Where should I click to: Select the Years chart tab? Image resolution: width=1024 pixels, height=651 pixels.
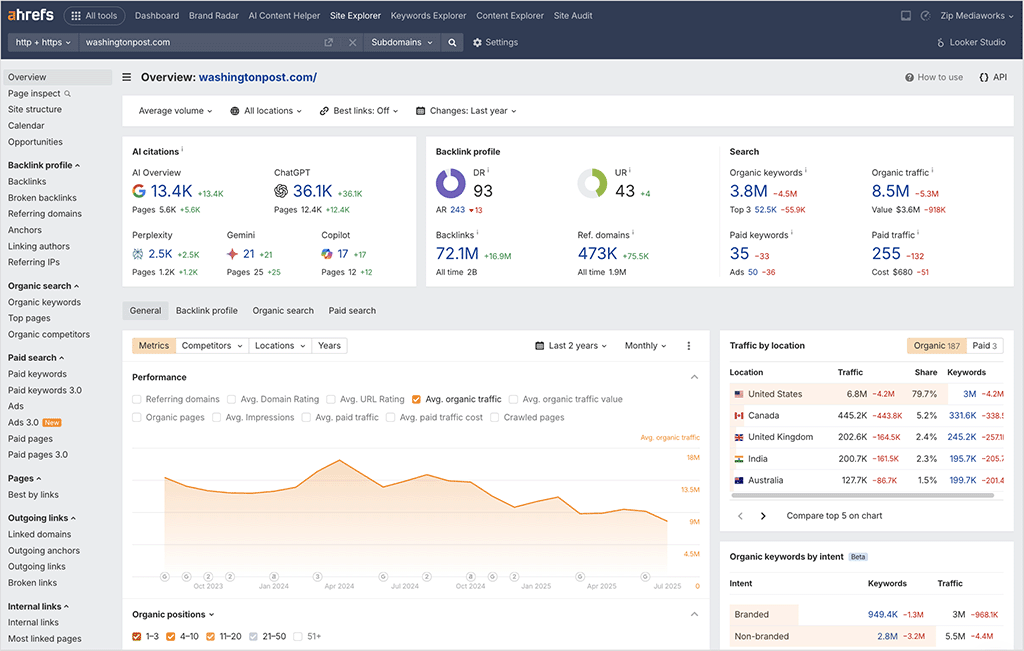point(329,346)
